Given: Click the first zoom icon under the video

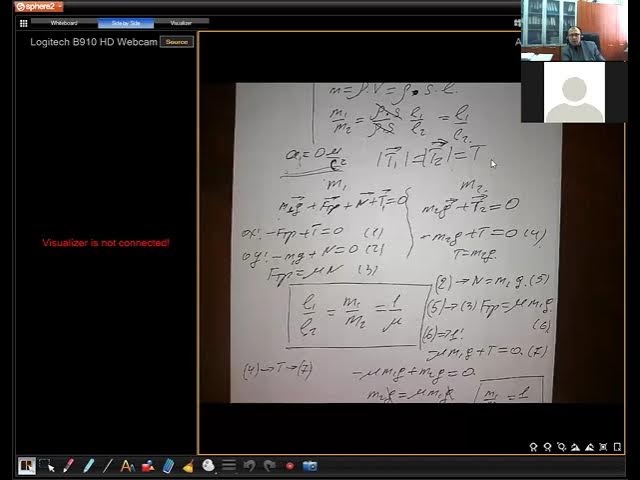Looking at the screenshot, I should click(x=533, y=447).
